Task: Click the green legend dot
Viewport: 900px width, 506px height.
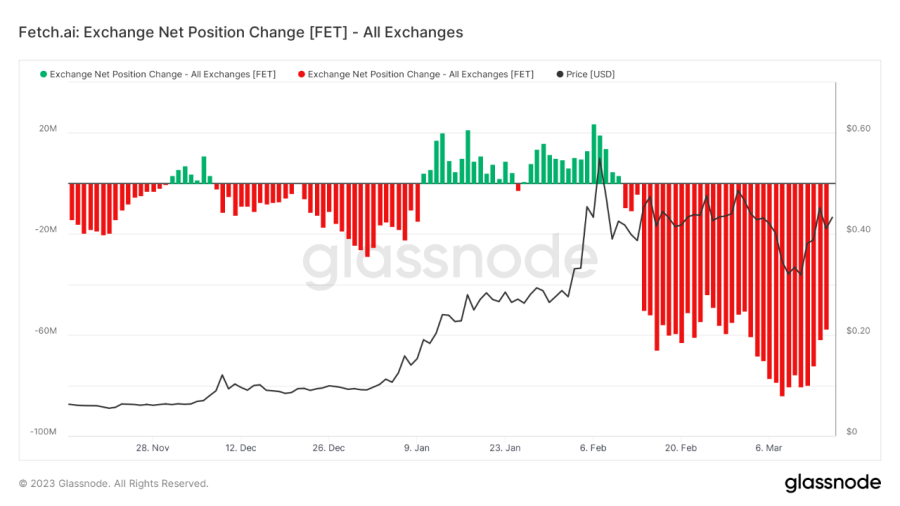Action: pyautogui.click(x=43, y=75)
